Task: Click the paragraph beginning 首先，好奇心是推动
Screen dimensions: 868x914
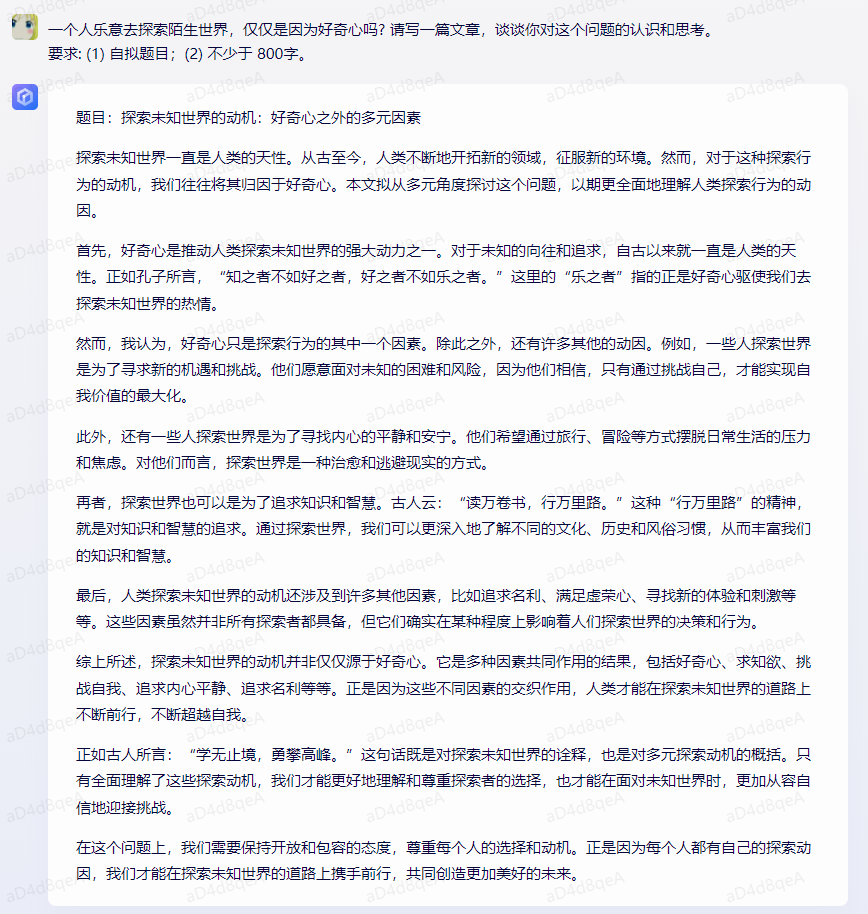Action: [443, 277]
